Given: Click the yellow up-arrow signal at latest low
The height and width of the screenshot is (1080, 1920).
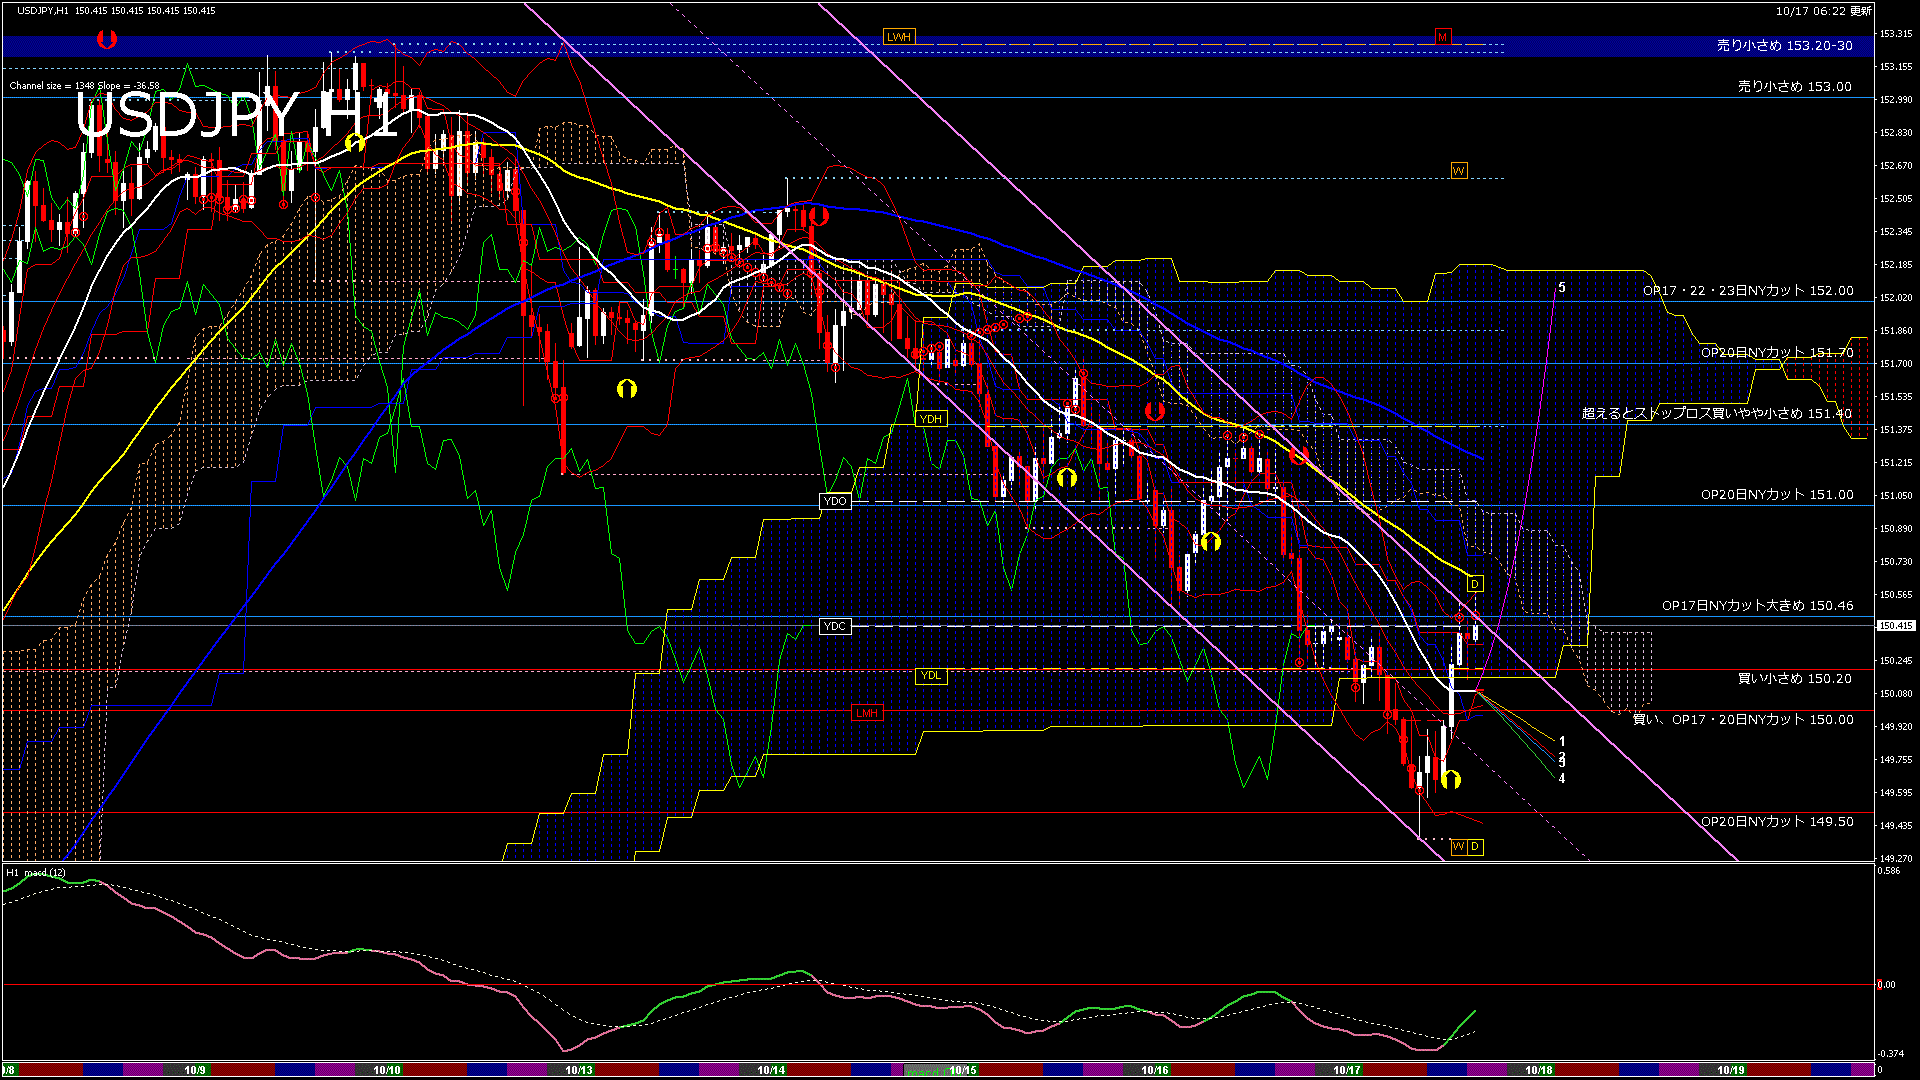Looking at the screenshot, I should click(1451, 779).
